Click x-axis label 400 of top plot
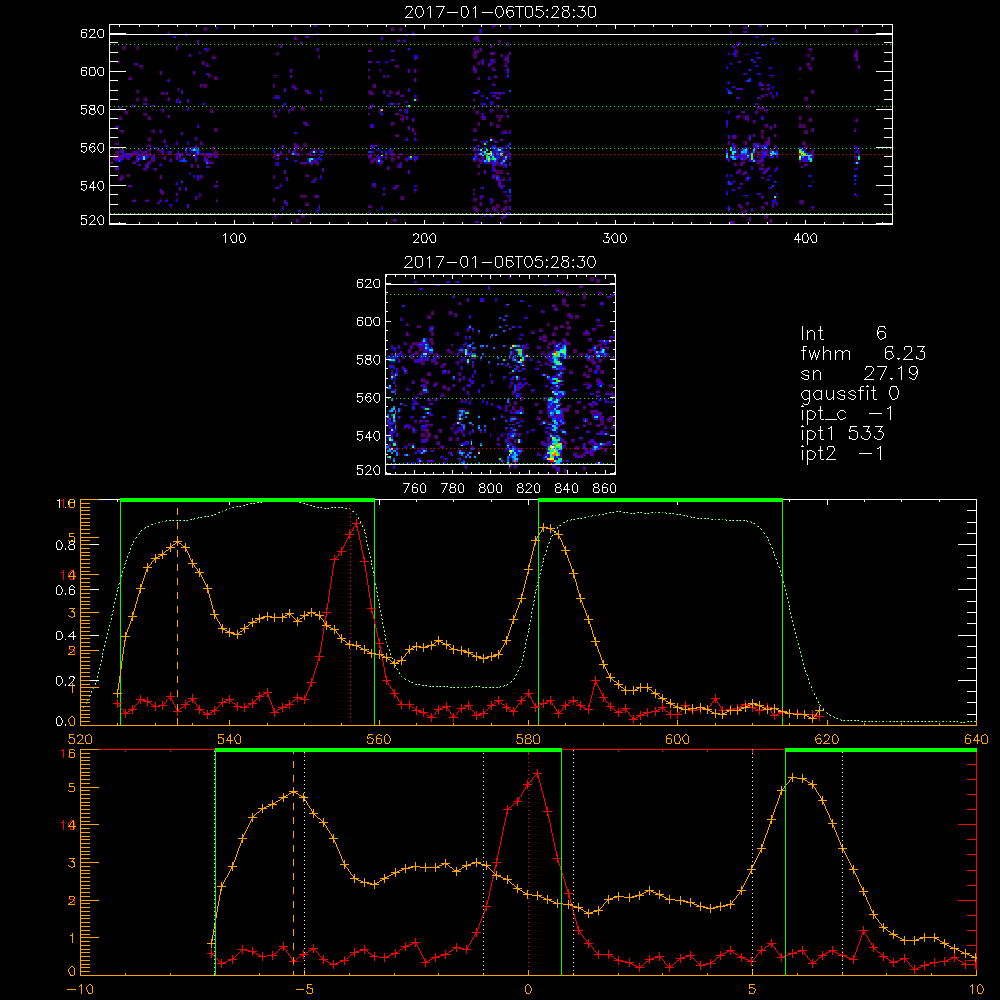This screenshot has height=1000, width=1000. coord(805,239)
